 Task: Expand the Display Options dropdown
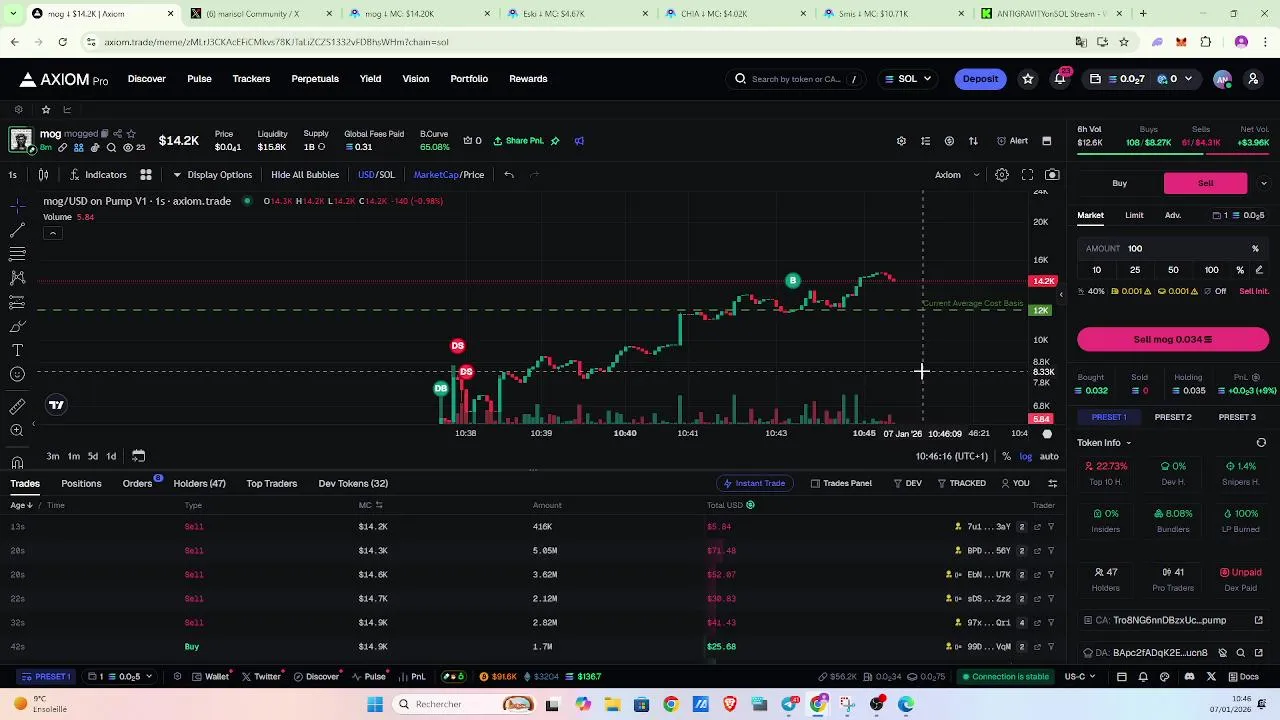point(212,175)
